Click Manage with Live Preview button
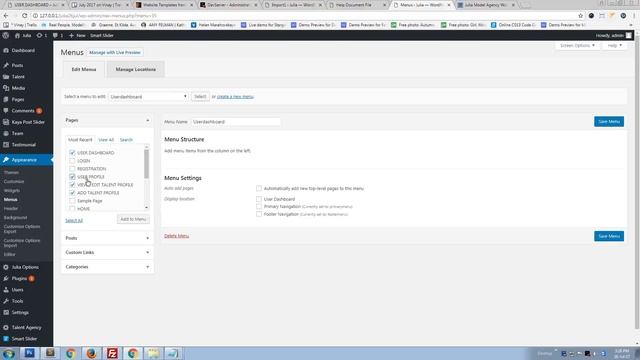This screenshot has width=640, height=360. 115,53
